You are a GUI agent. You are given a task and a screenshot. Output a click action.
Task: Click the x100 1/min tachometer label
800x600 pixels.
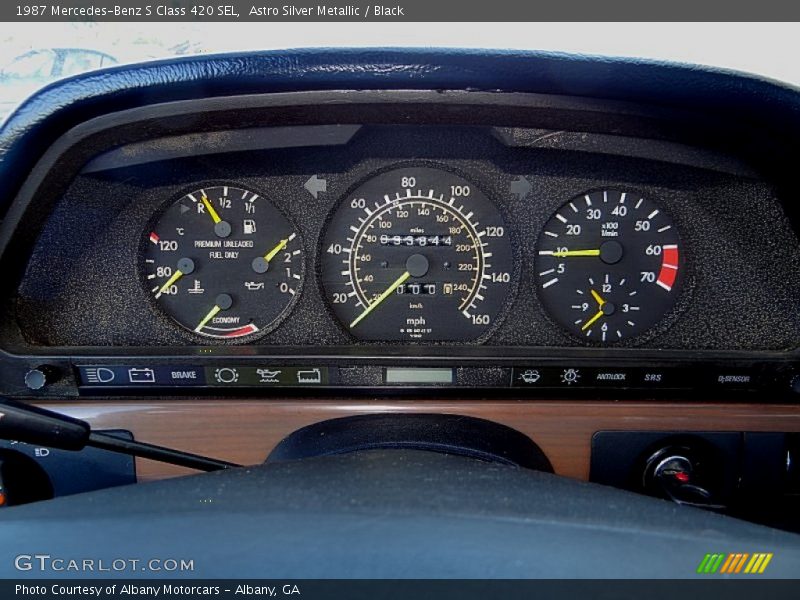point(609,229)
